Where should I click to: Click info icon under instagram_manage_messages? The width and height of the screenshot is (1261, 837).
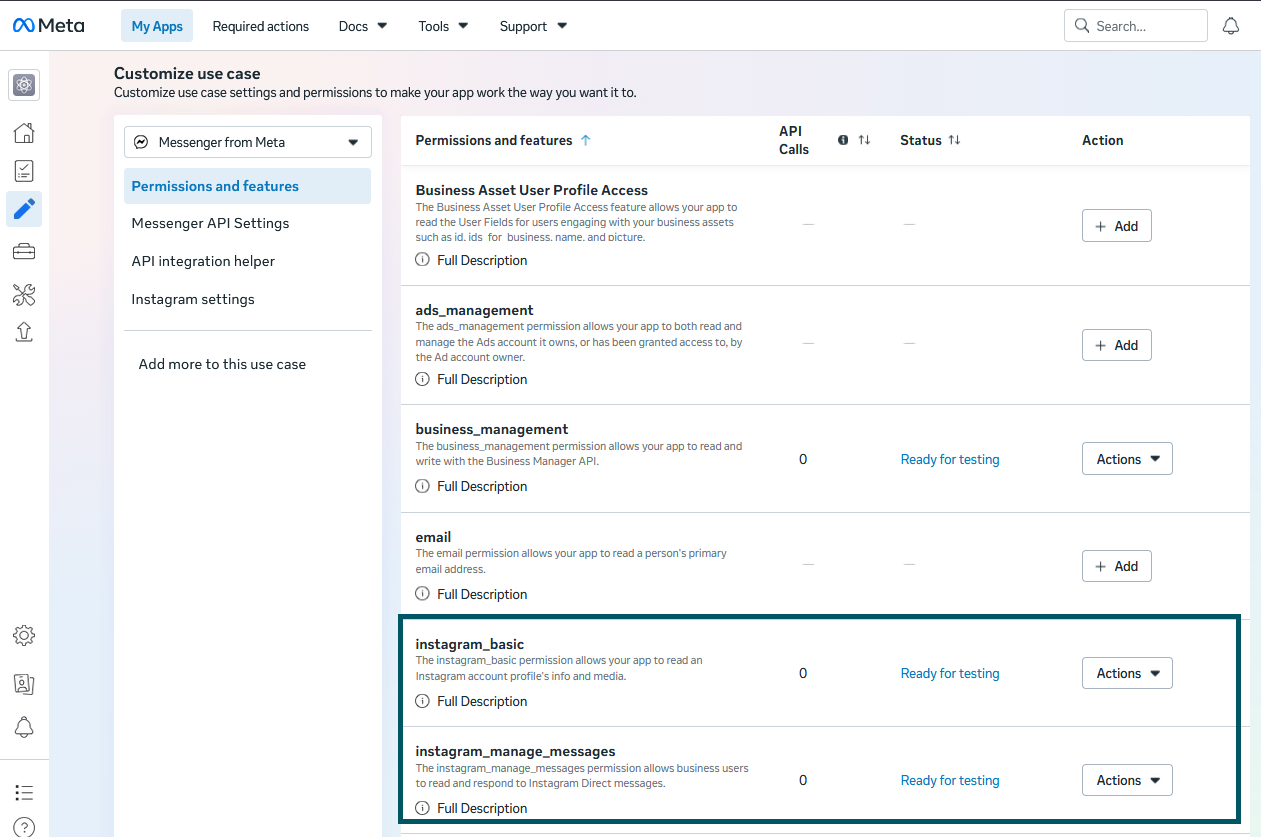[423, 808]
